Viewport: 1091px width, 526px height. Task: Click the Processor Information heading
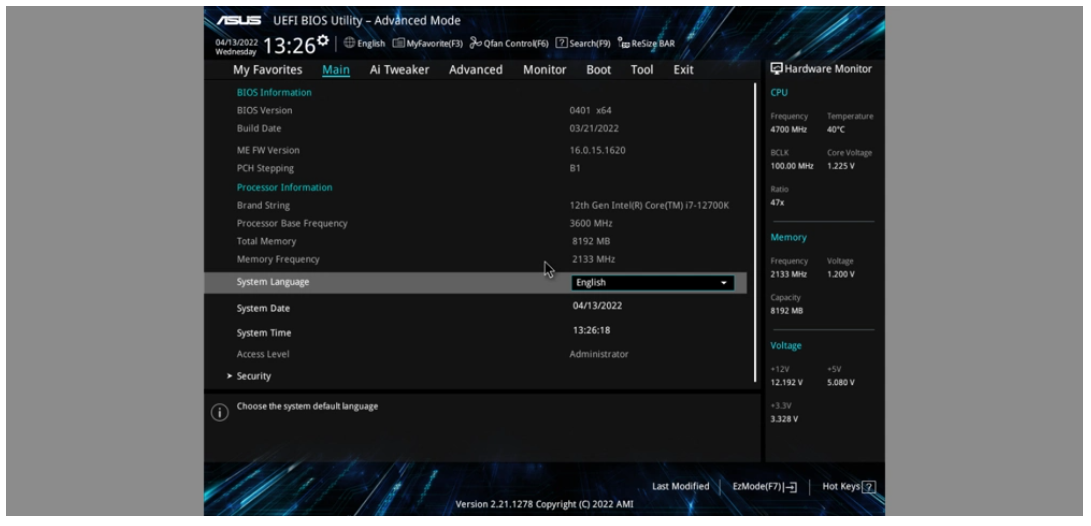point(285,187)
